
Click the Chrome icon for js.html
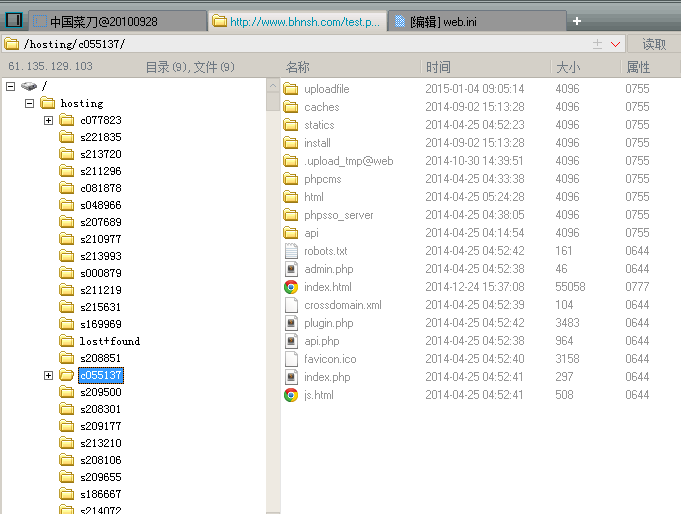pos(291,395)
